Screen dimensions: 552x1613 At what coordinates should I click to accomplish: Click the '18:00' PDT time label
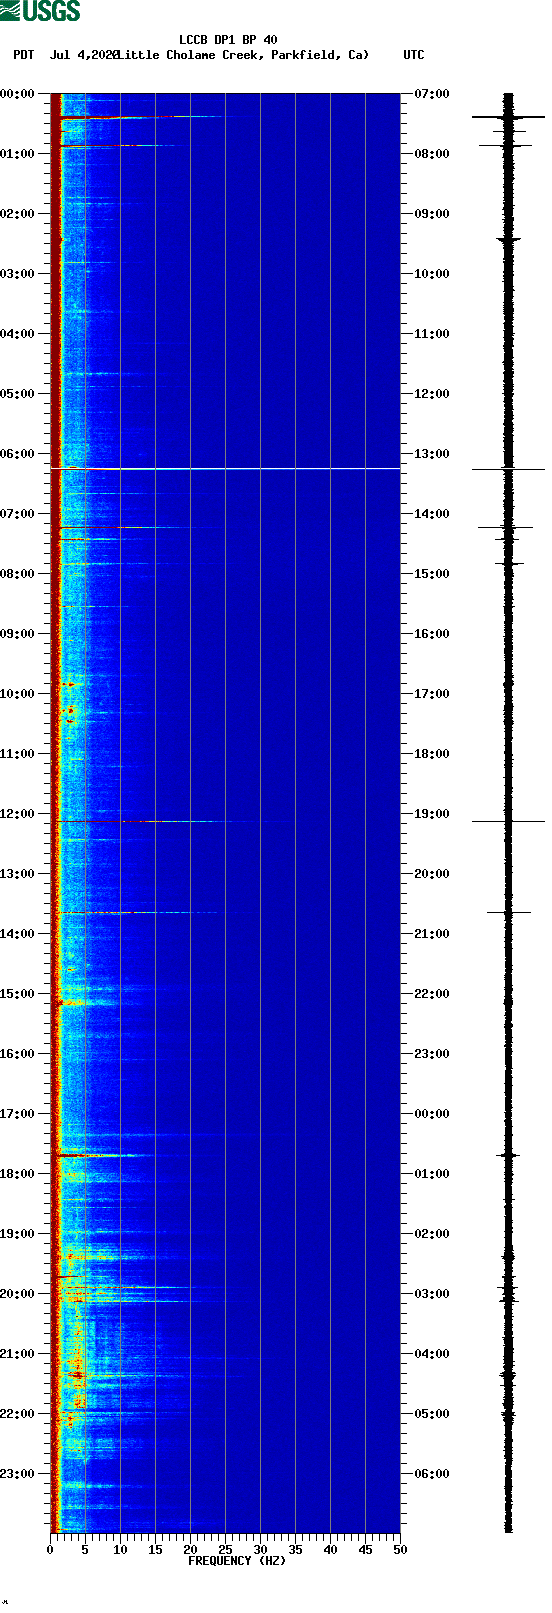[18, 1174]
